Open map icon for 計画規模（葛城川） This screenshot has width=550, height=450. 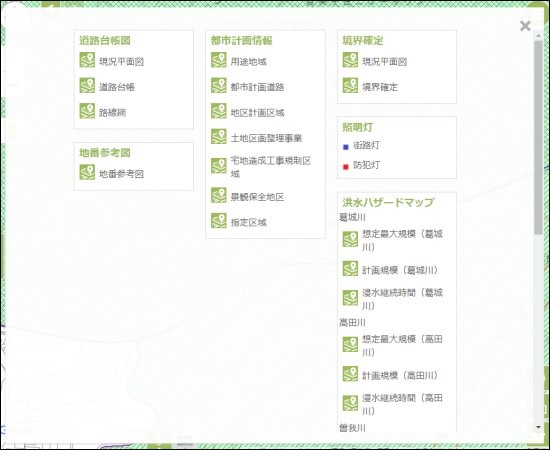(350, 269)
